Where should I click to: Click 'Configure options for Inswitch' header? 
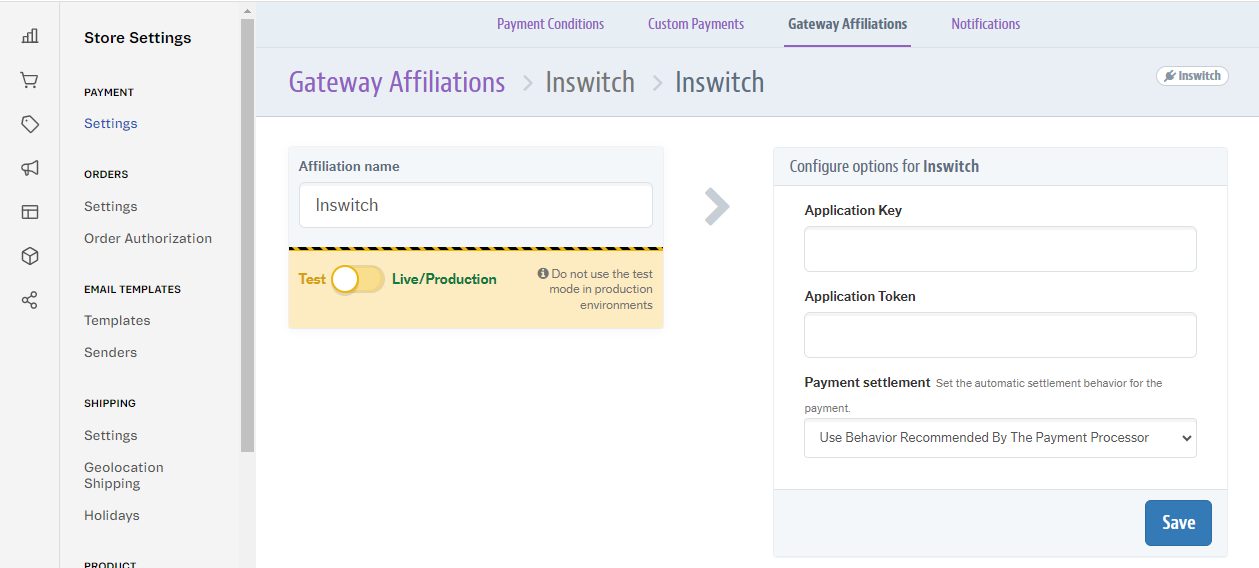(884, 167)
